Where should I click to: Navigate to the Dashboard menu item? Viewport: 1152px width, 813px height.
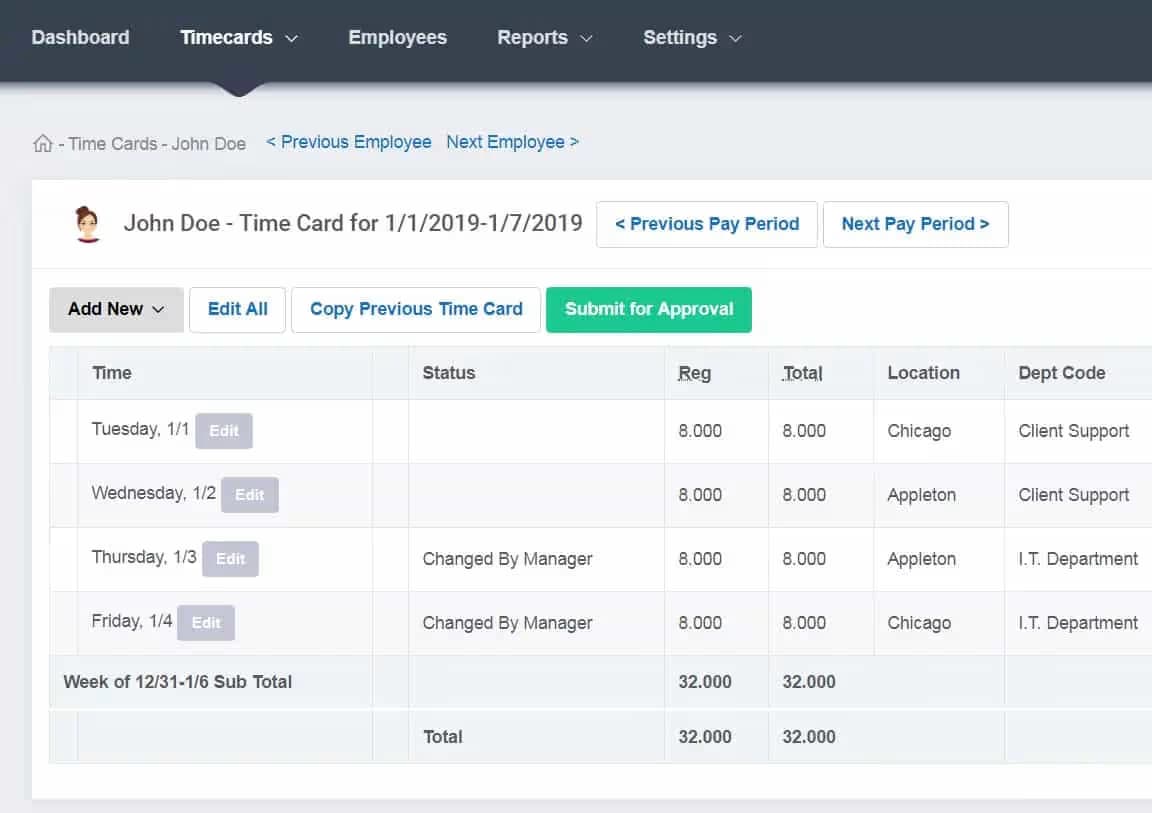click(x=80, y=37)
